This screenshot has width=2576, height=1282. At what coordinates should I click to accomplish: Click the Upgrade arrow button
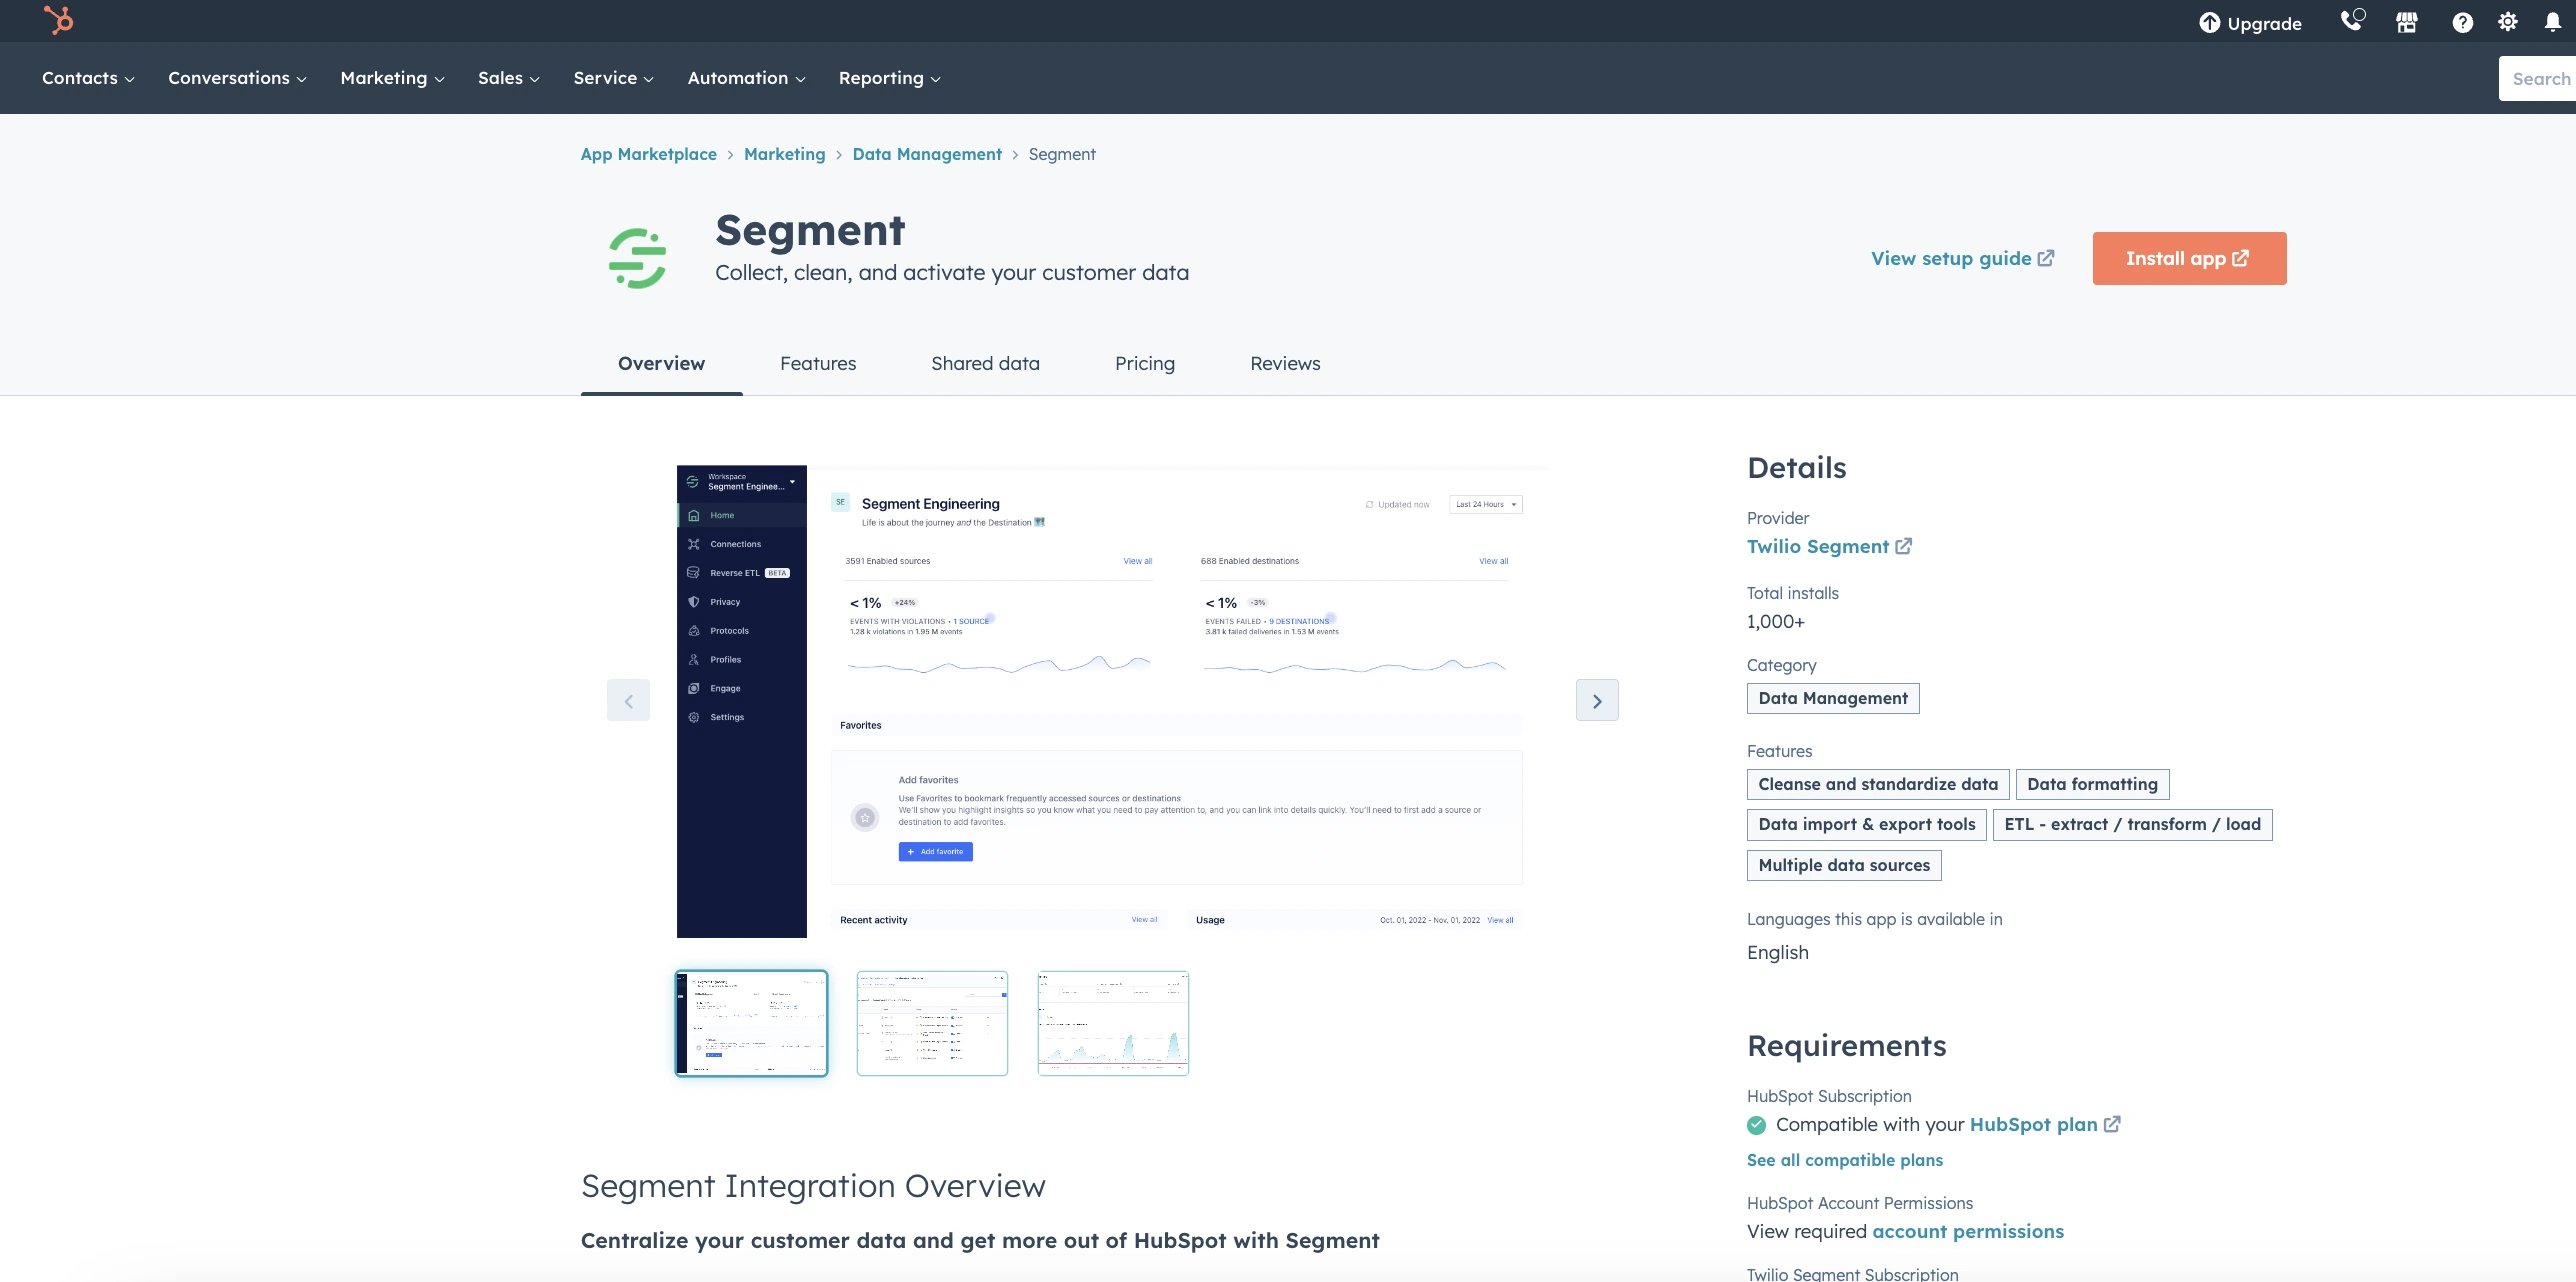point(2250,23)
